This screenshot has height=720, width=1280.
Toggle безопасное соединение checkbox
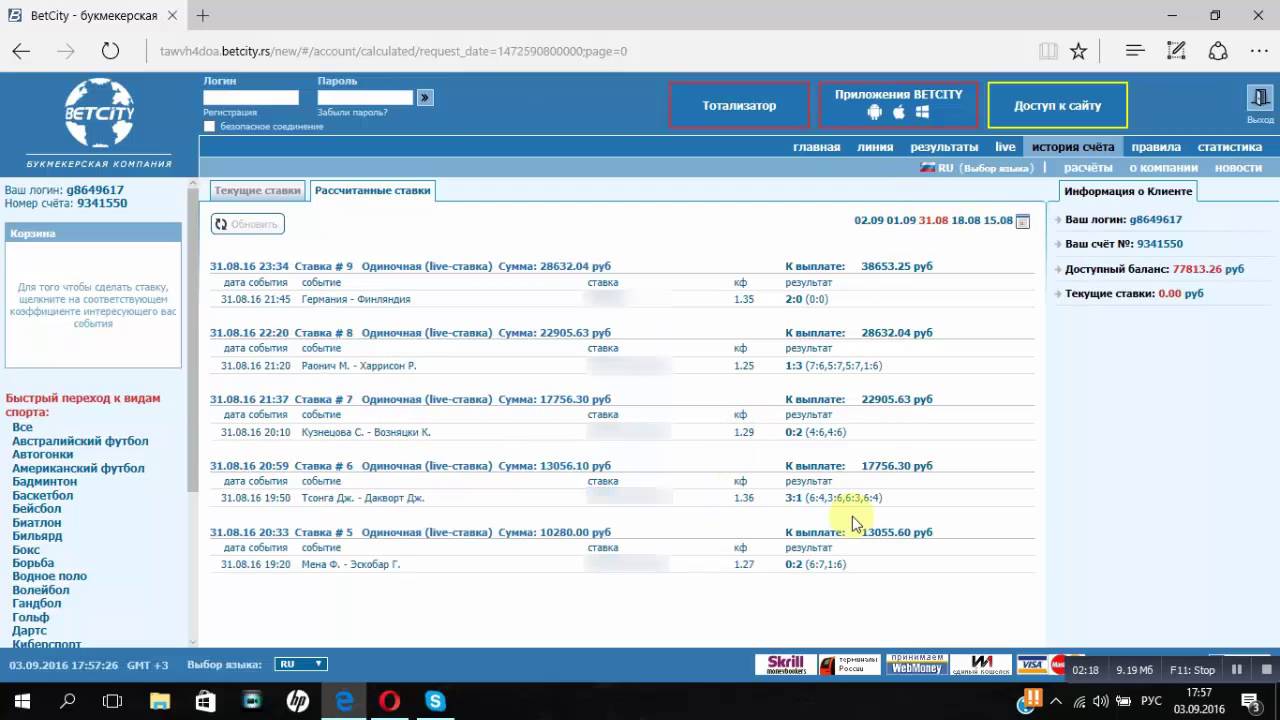pos(209,127)
